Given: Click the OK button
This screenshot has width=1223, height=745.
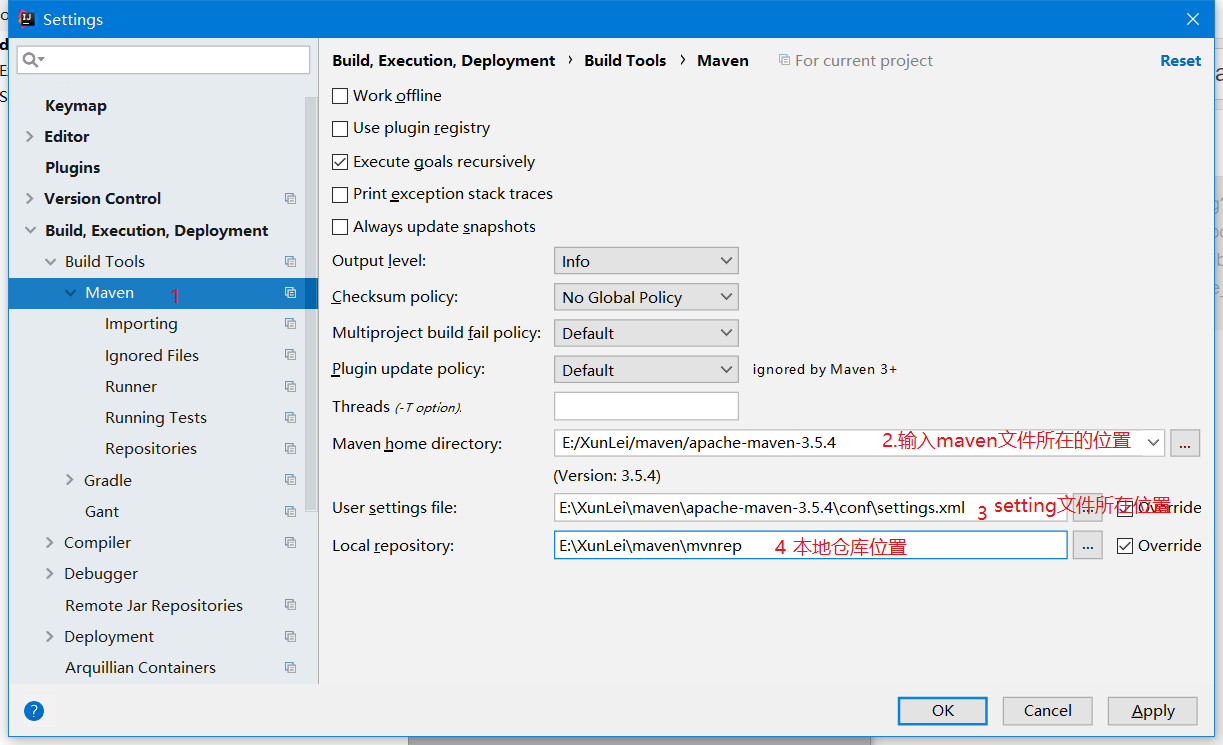Looking at the screenshot, I should (943, 711).
